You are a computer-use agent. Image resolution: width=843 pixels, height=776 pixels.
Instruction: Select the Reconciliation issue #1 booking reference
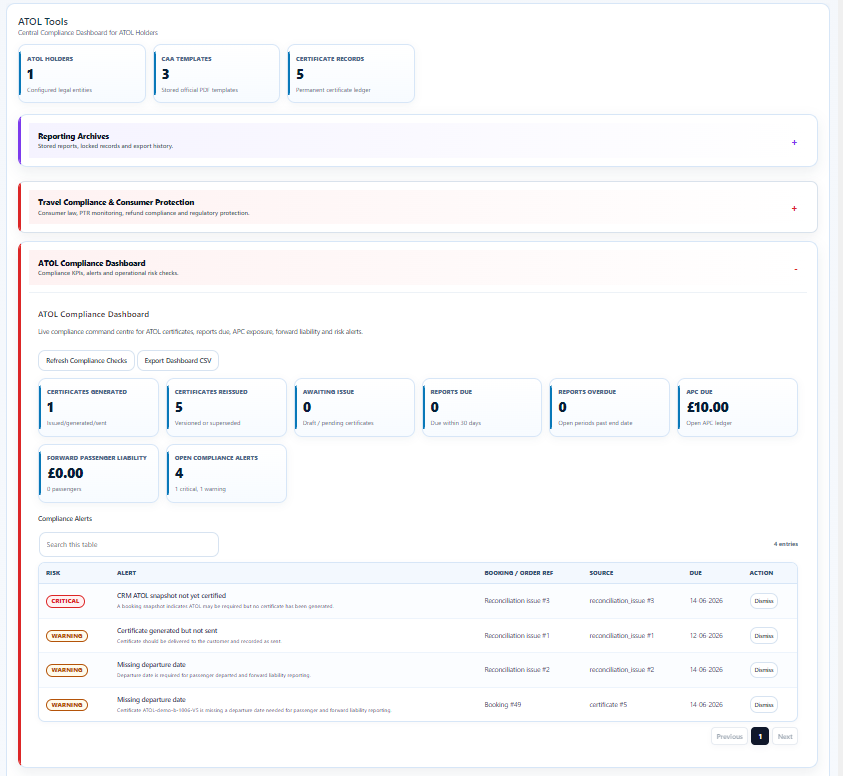(517, 636)
